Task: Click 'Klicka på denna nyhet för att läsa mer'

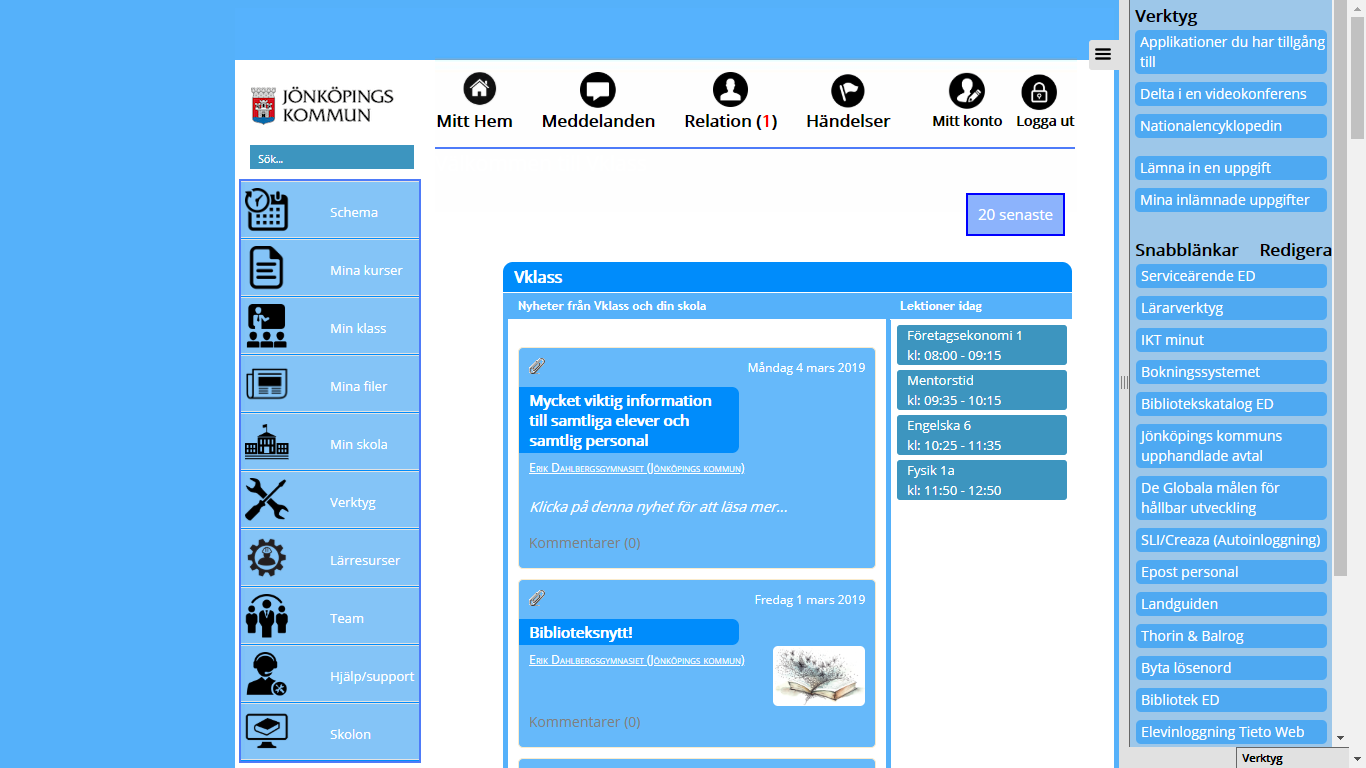Action: click(x=659, y=507)
